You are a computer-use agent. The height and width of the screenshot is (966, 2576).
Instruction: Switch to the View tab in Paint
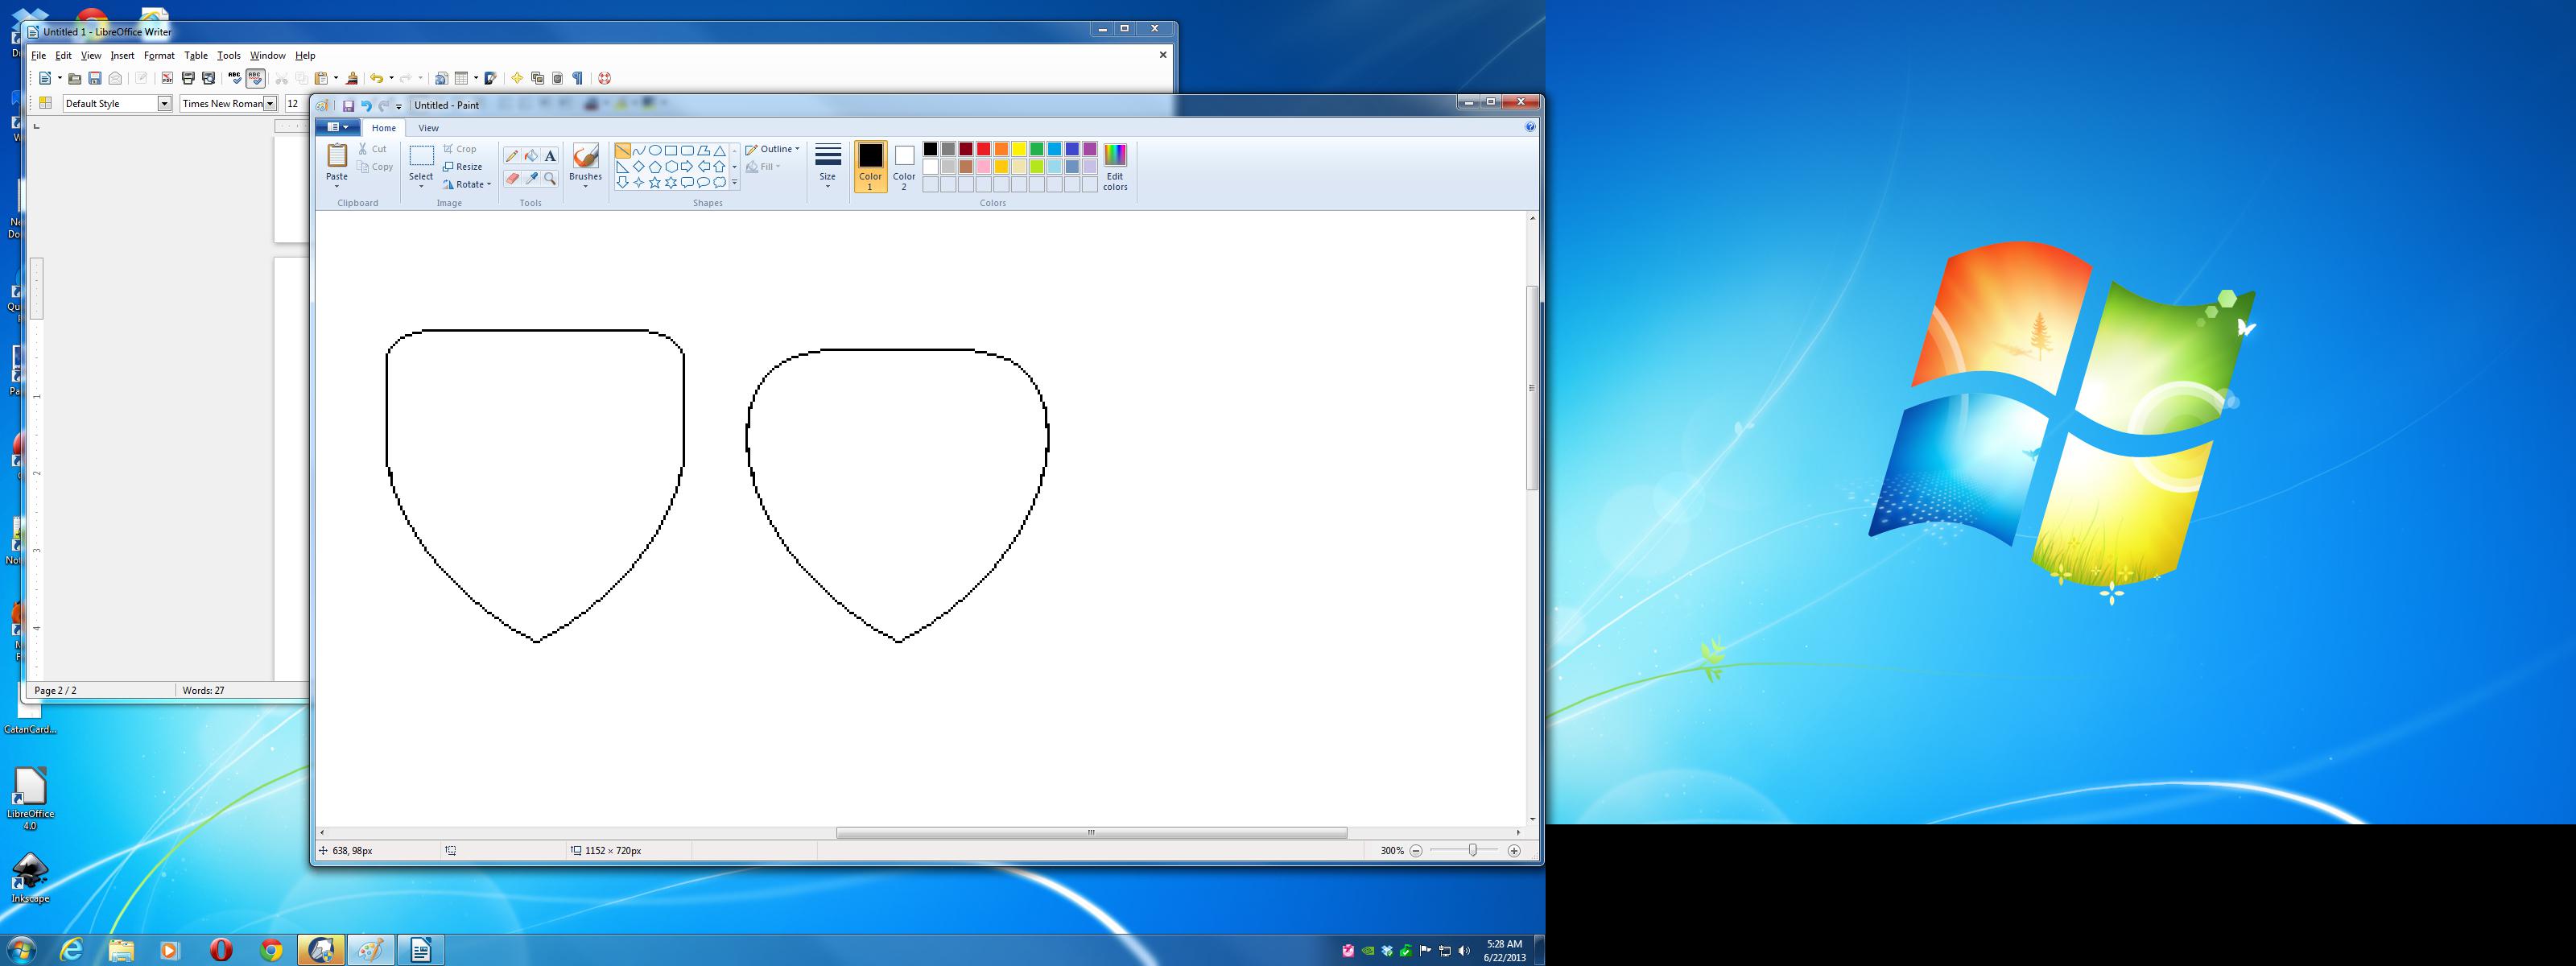pyautogui.click(x=428, y=128)
